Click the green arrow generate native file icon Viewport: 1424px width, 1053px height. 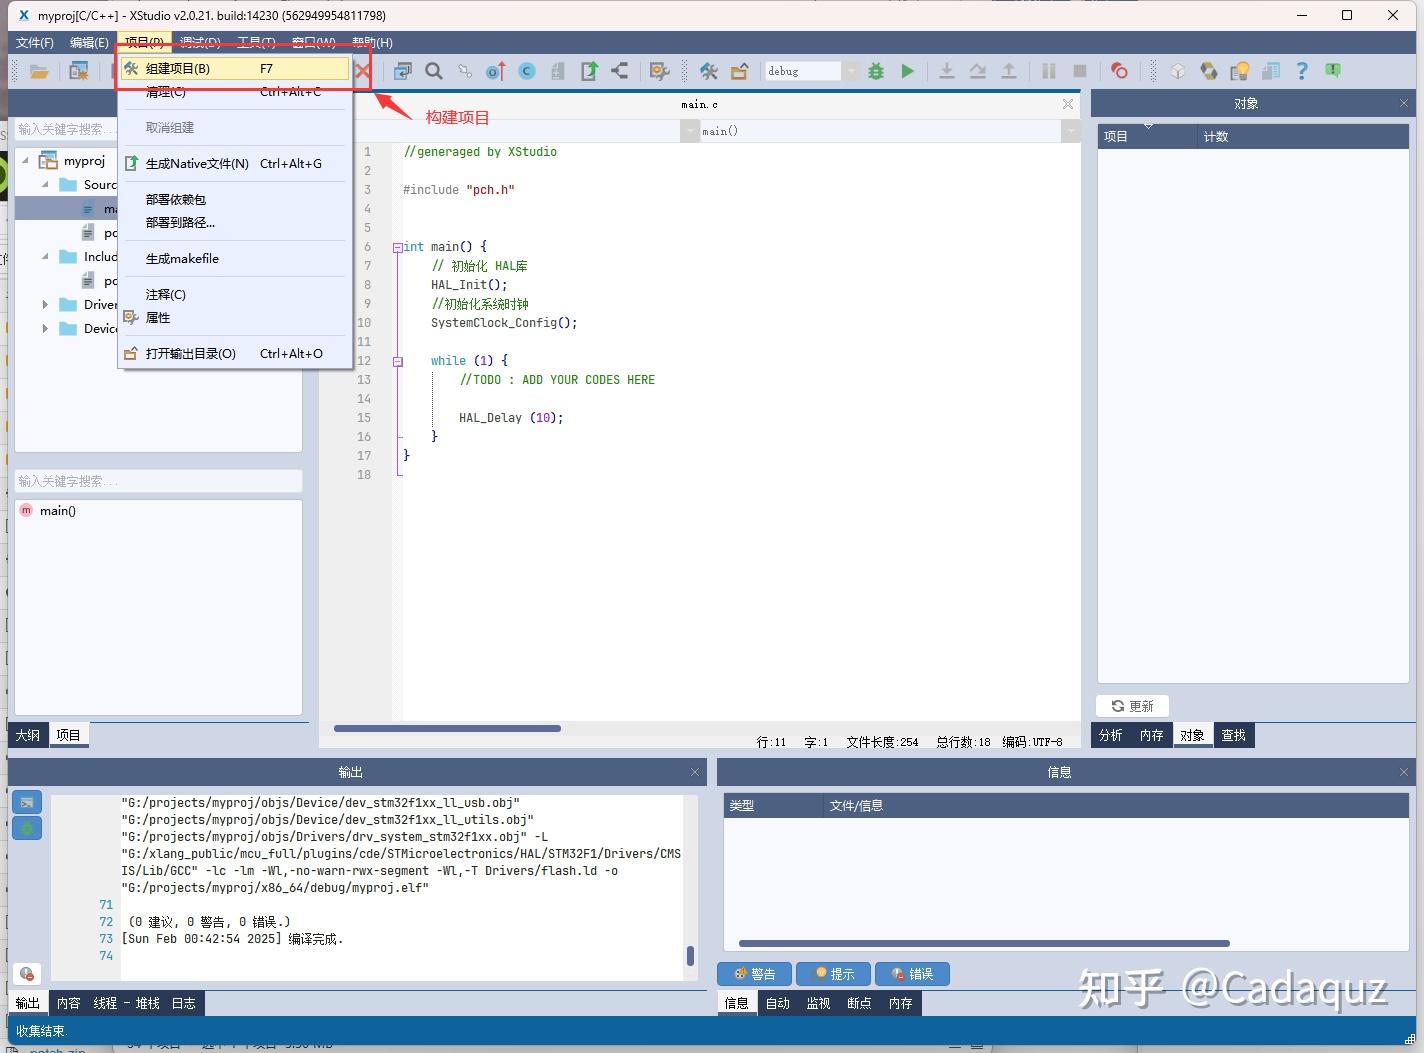(x=589, y=71)
